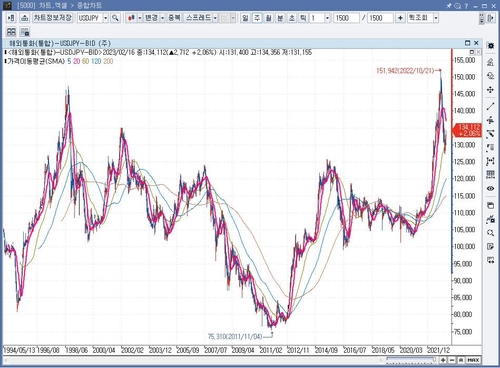500x368 pixels.
Task: Click the help question mark in title bar
Action: (466, 6)
